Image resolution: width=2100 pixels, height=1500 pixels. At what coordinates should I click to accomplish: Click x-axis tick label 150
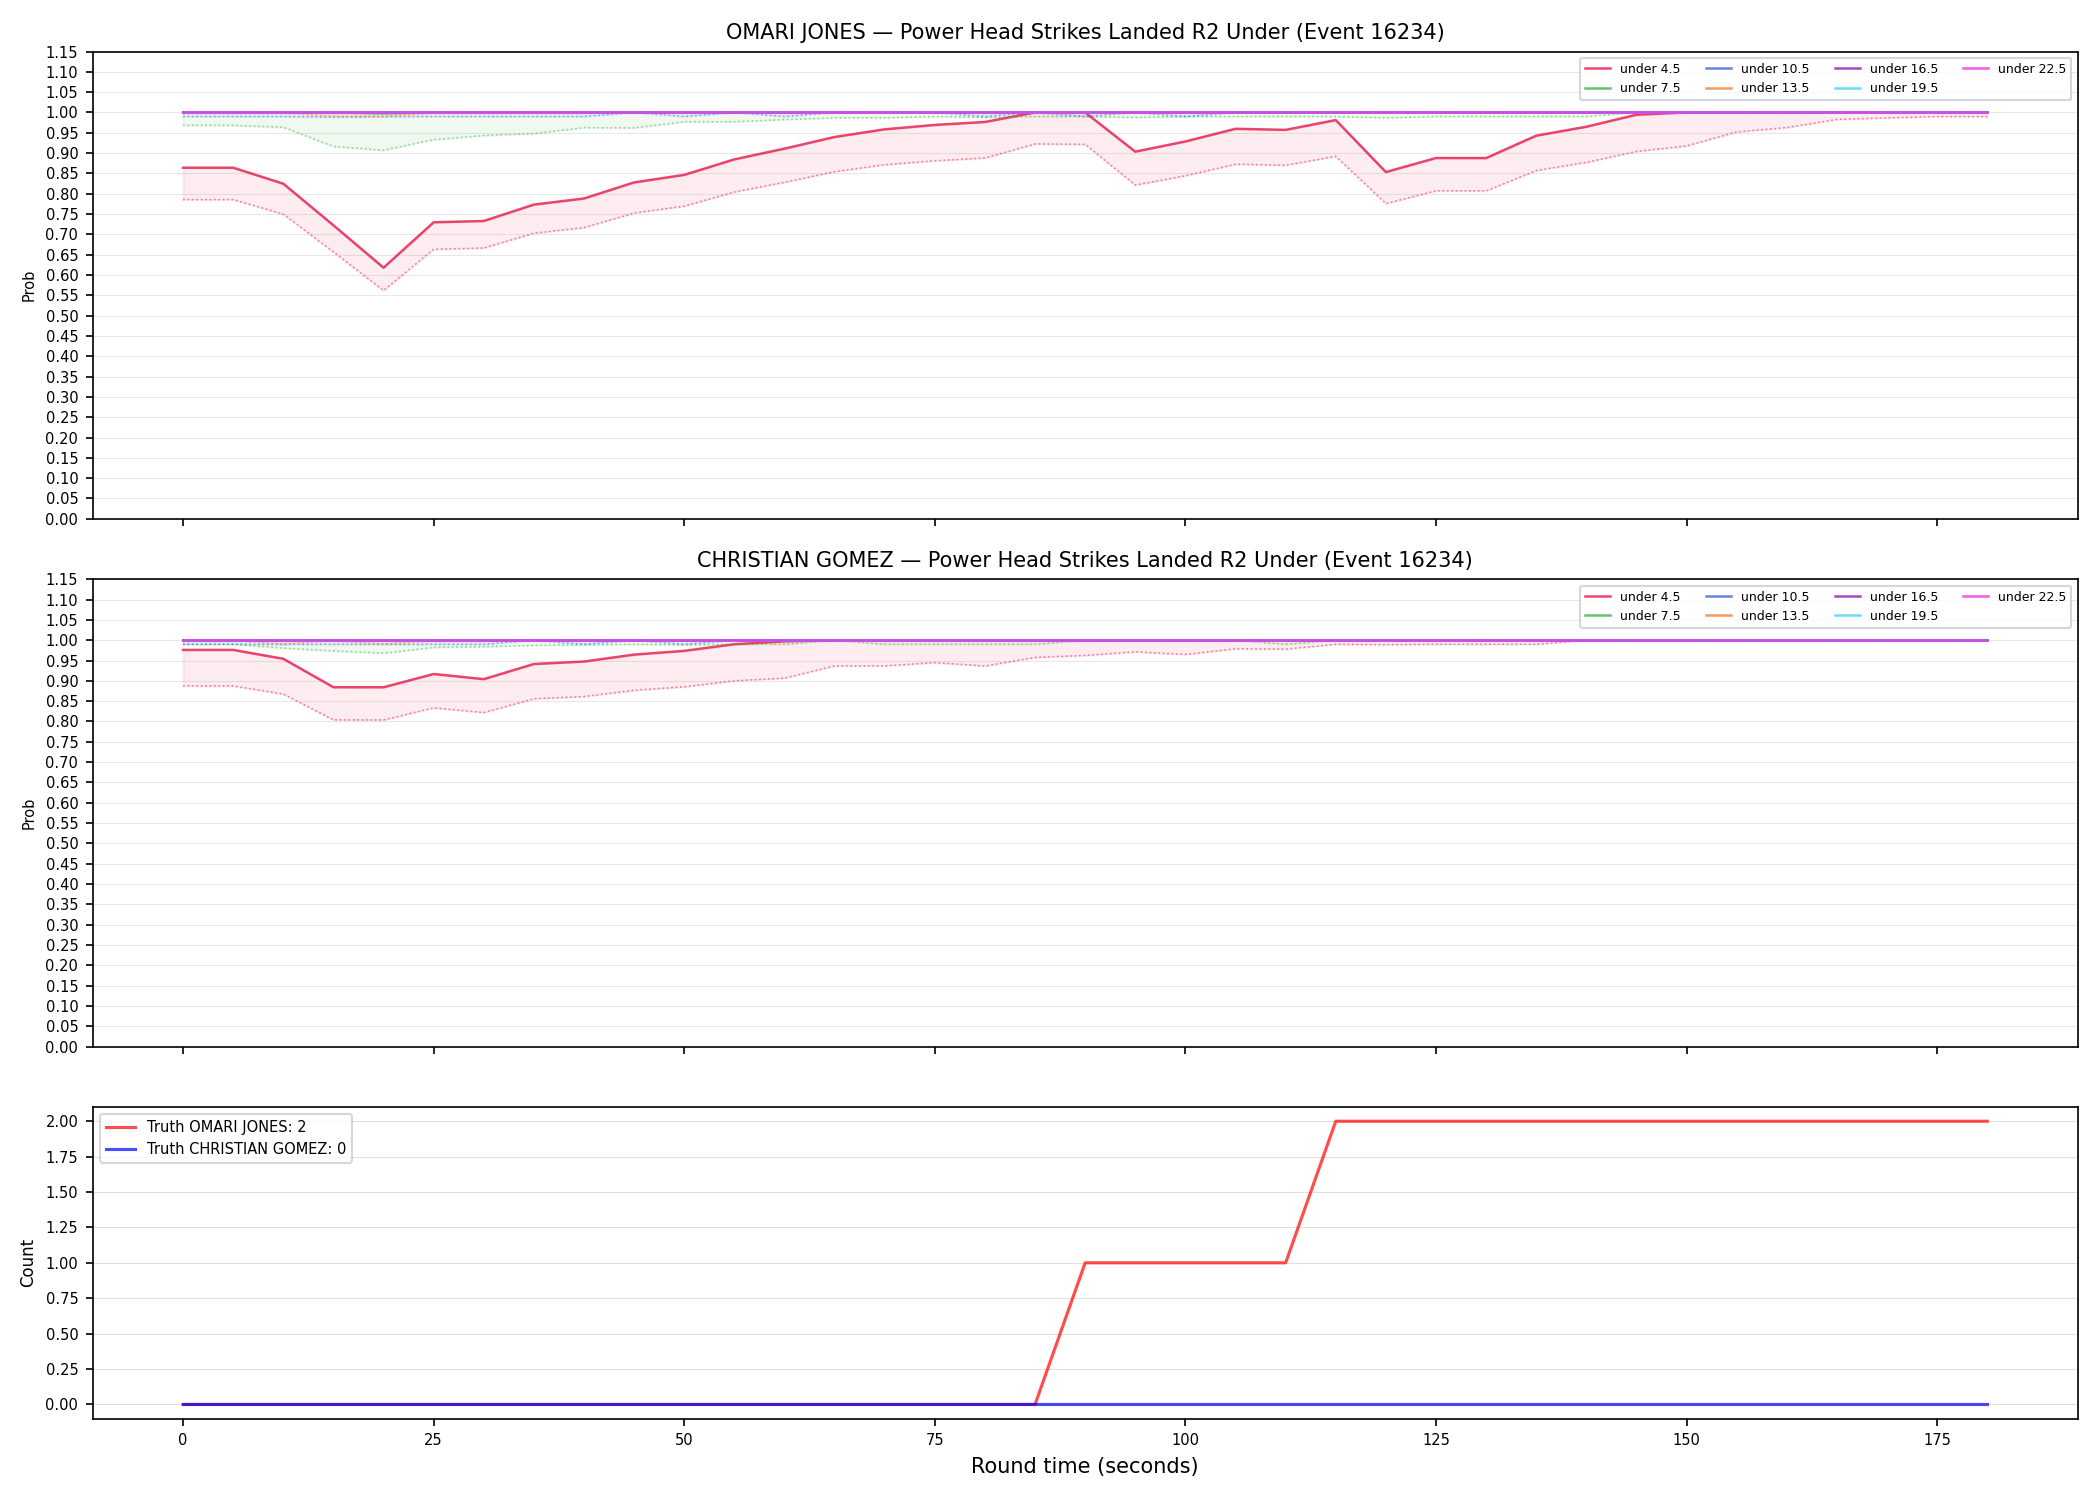(1686, 1440)
